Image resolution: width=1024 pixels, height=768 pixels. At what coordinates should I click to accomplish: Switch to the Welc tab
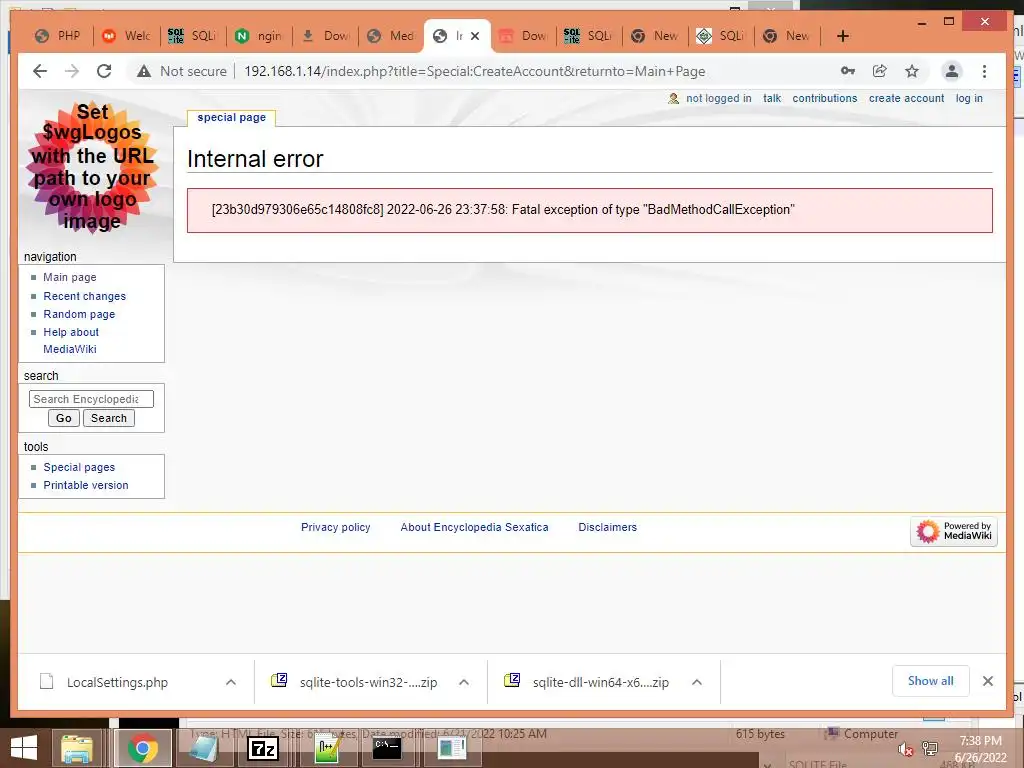pyautogui.click(x=126, y=36)
